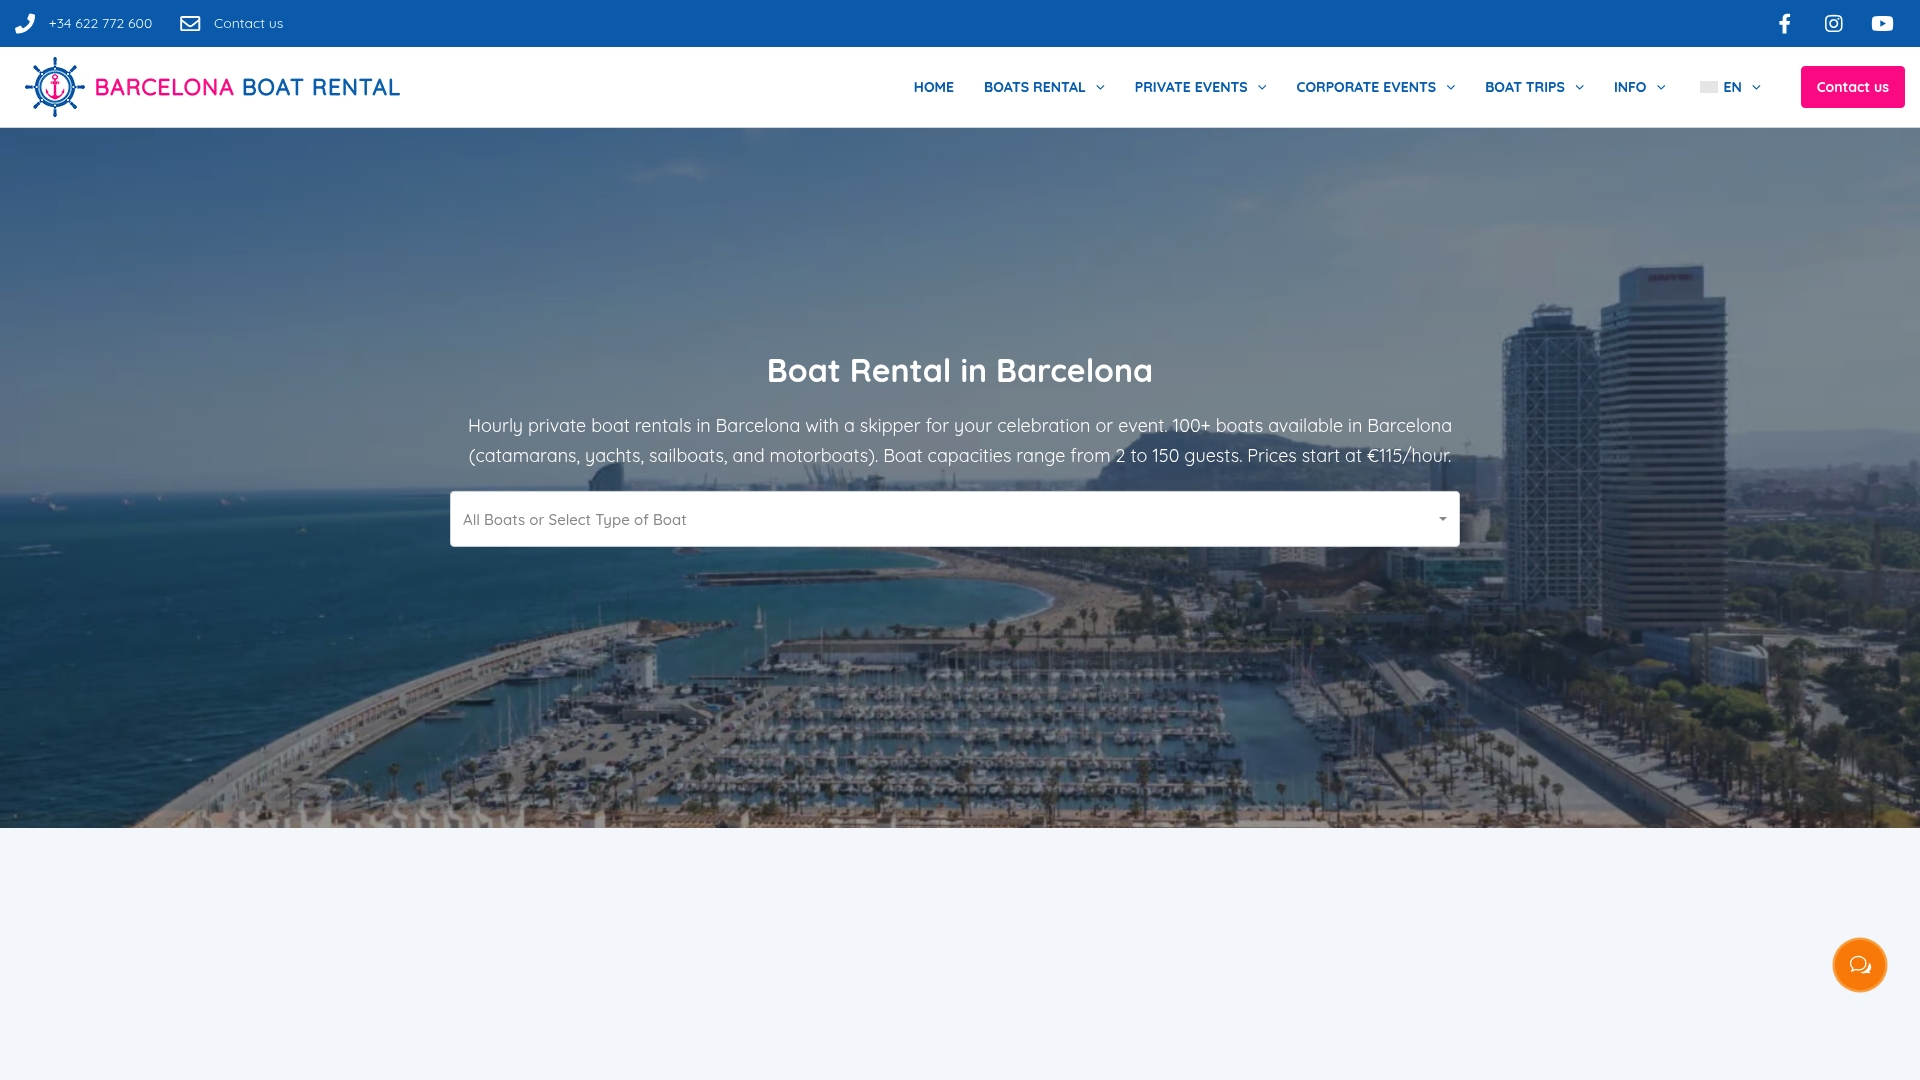Call the +34 622 772 600 number link
This screenshot has width=1920, height=1080.
pos(100,23)
